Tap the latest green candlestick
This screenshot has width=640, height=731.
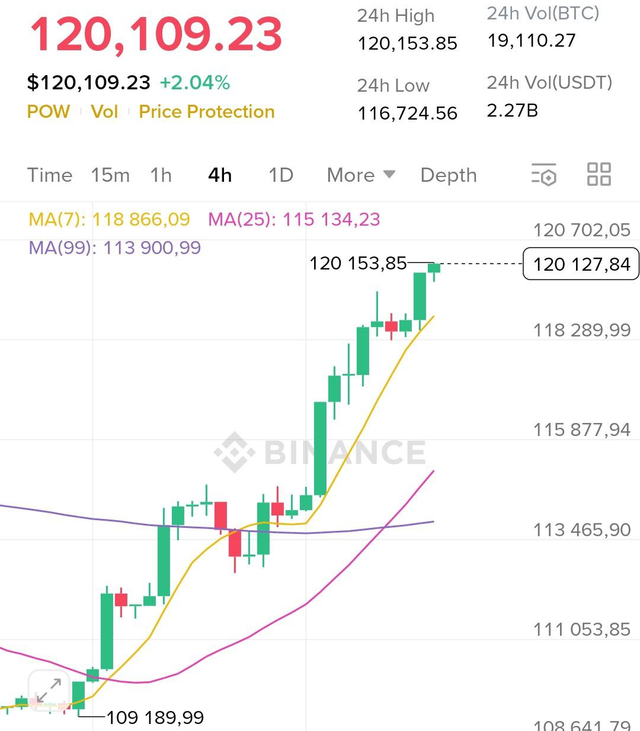[x=434, y=268]
